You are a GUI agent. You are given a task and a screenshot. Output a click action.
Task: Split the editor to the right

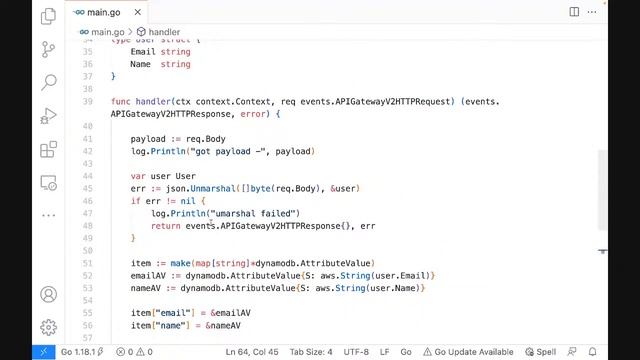[574, 12]
